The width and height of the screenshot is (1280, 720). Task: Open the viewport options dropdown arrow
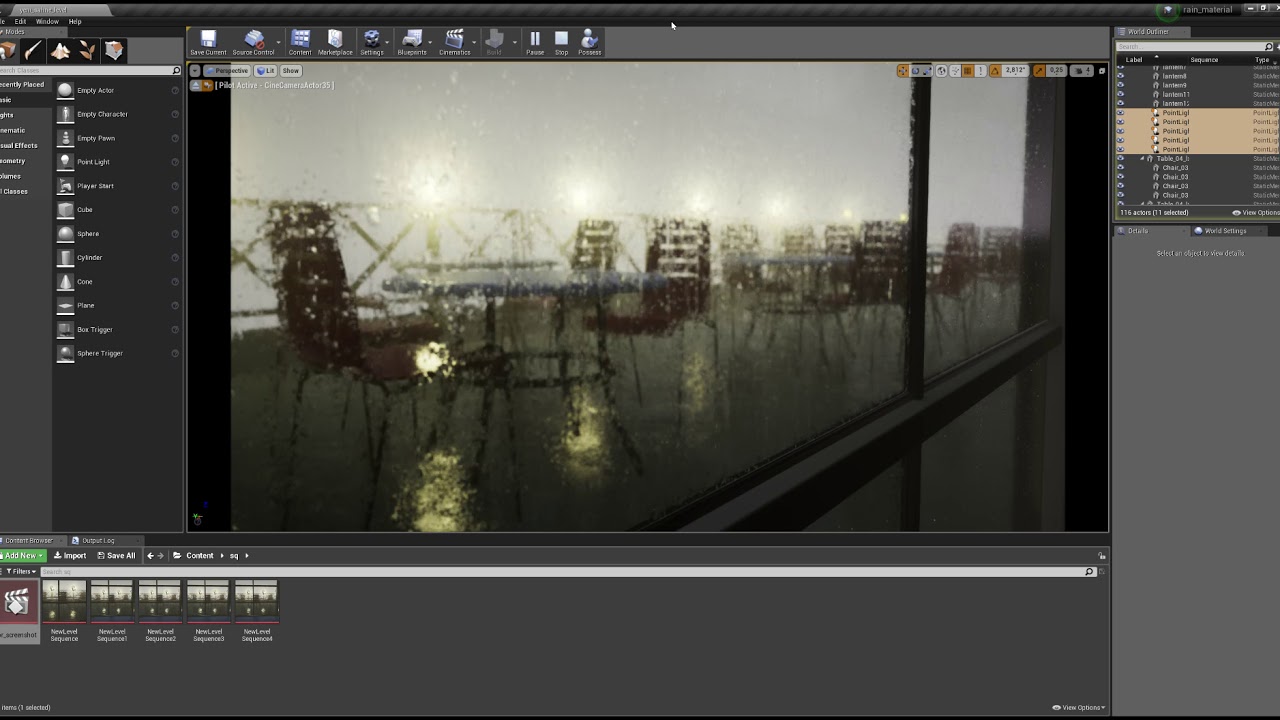click(x=195, y=71)
